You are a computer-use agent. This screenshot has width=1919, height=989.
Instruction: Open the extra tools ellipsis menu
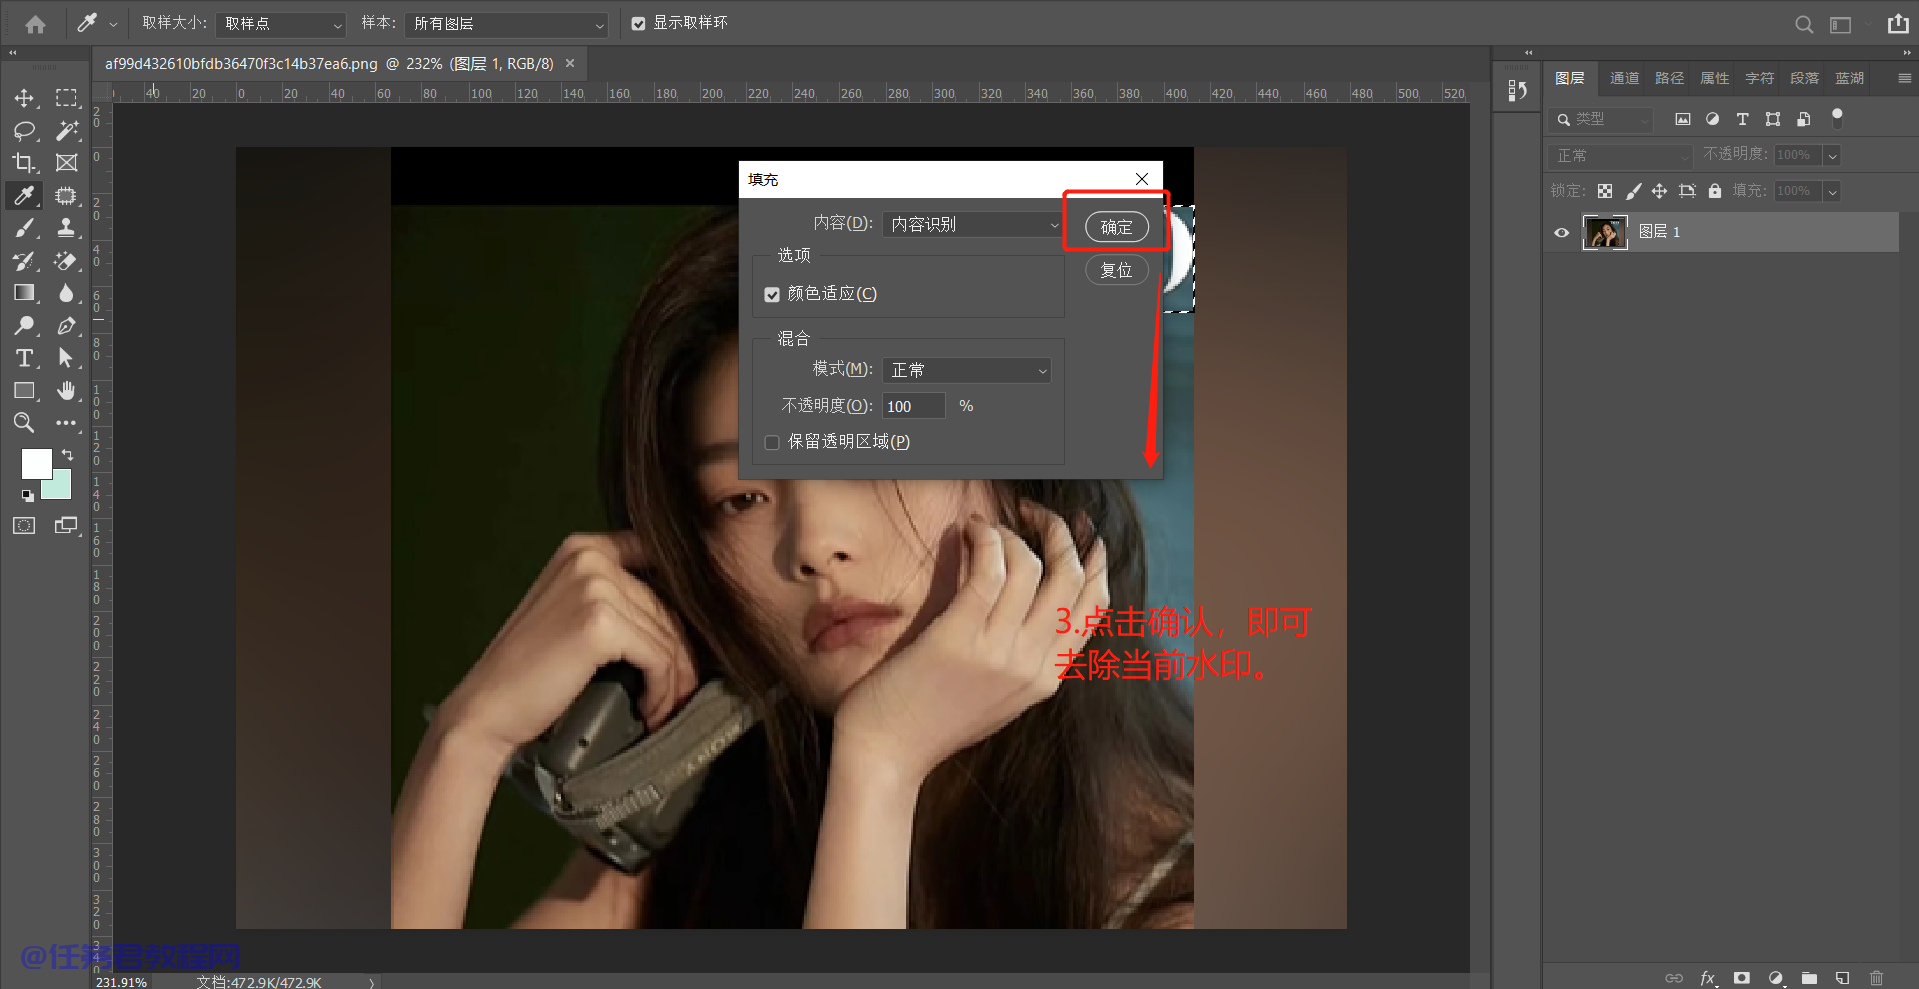point(66,423)
